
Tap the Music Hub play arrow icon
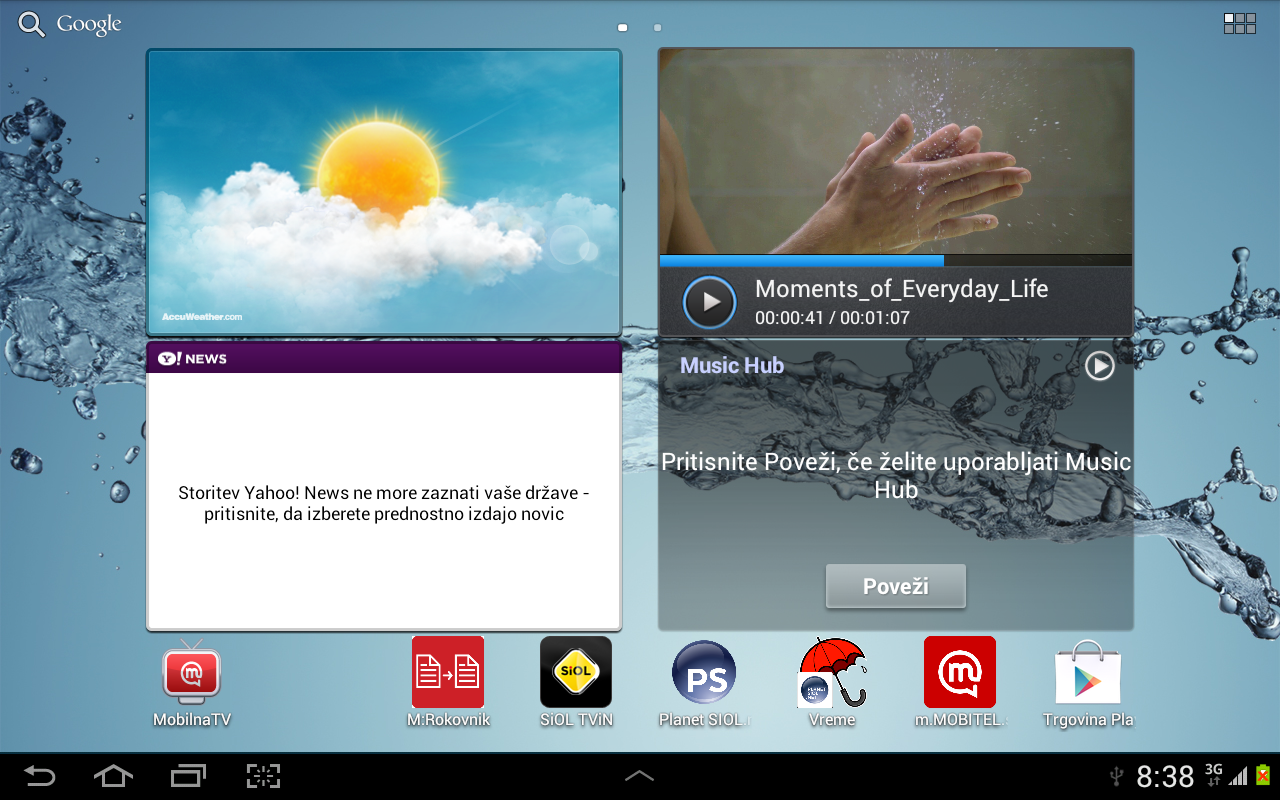[1100, 366]
